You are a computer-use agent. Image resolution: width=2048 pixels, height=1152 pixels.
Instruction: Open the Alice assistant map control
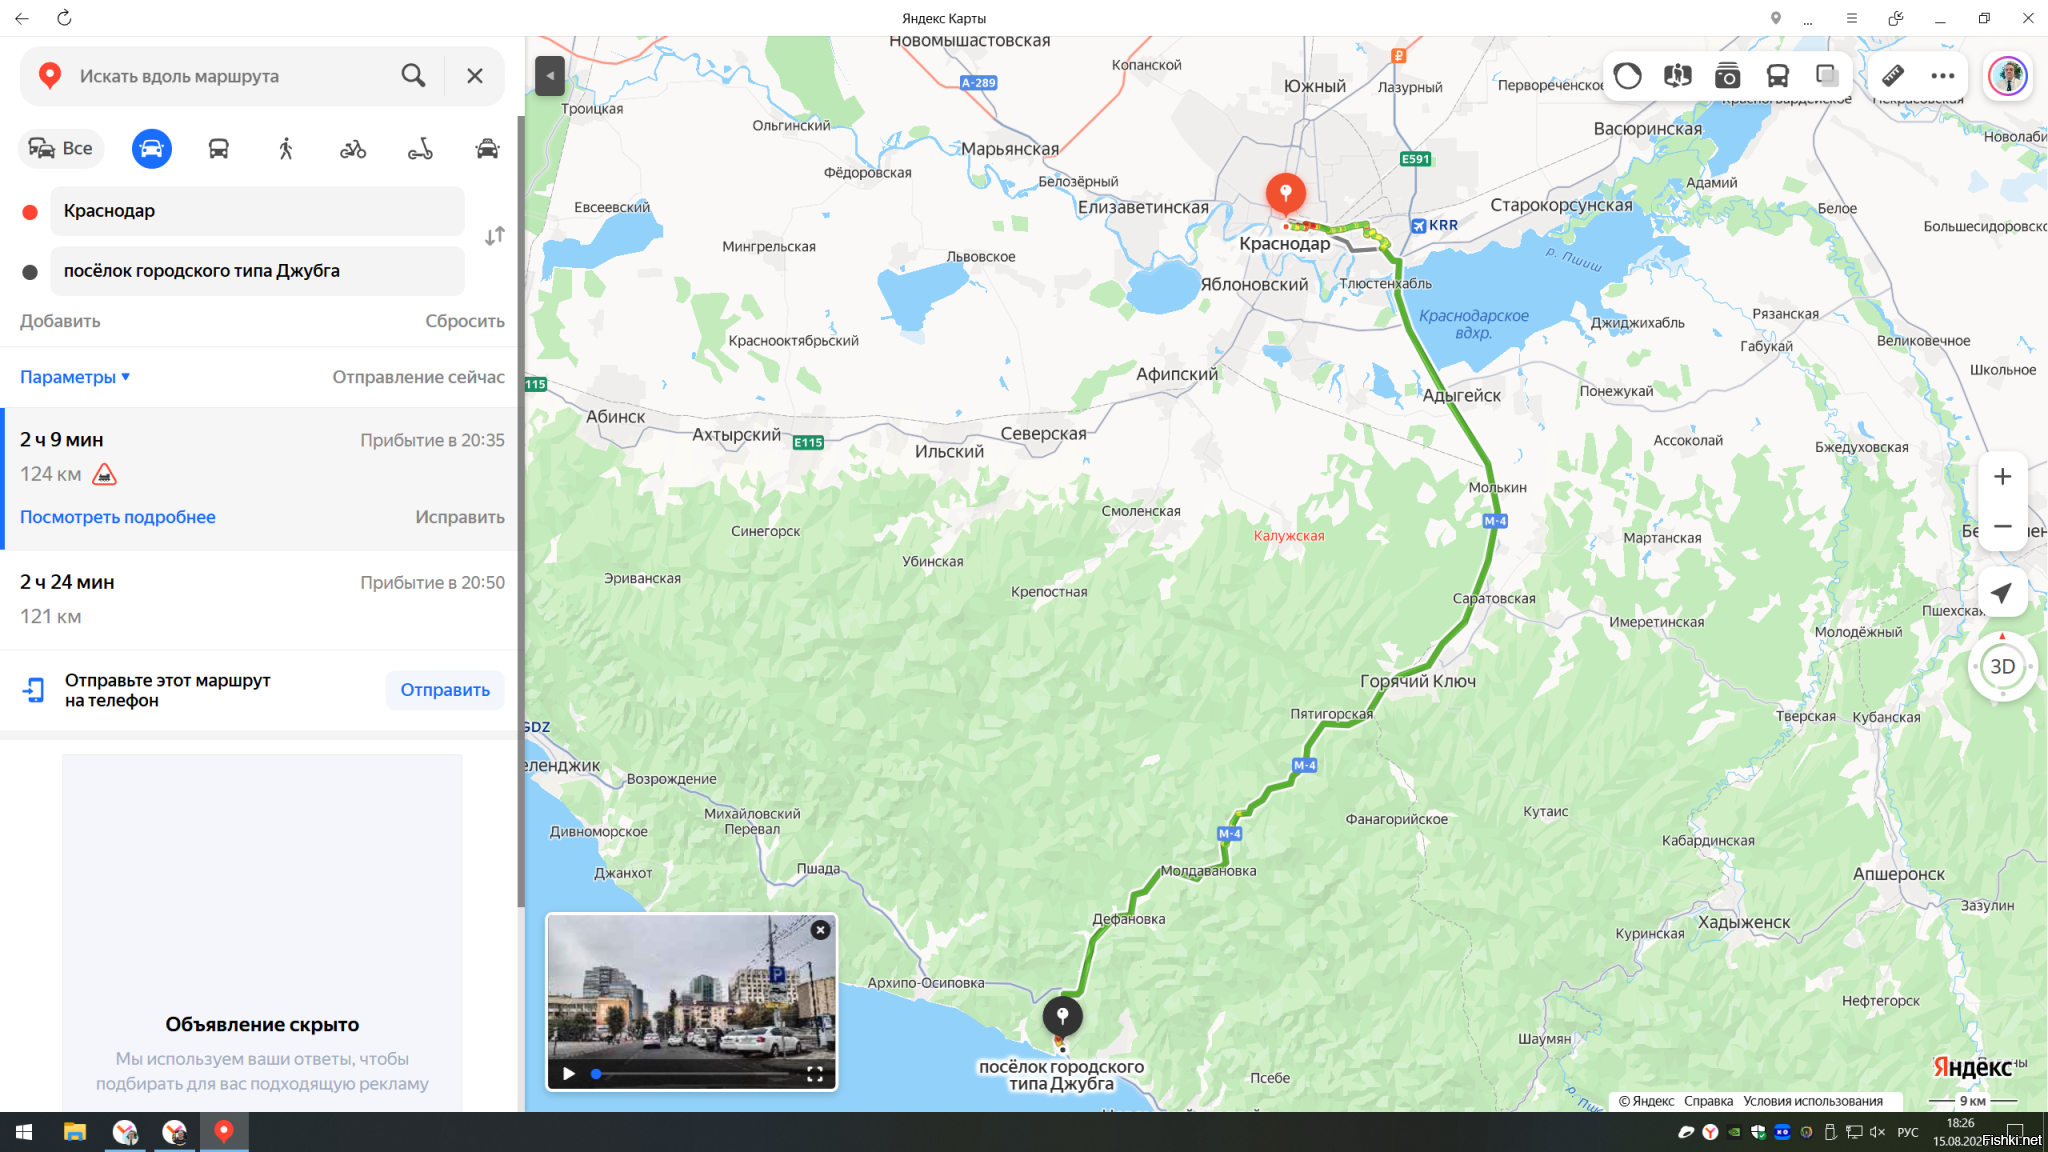pos(1628,76)
